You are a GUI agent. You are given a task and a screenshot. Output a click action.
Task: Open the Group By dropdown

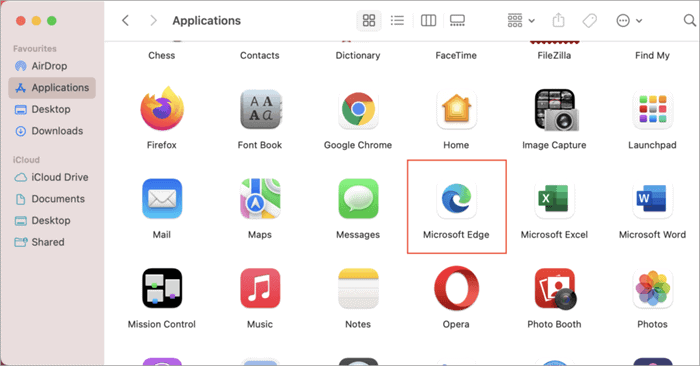[x=521, y=21]
